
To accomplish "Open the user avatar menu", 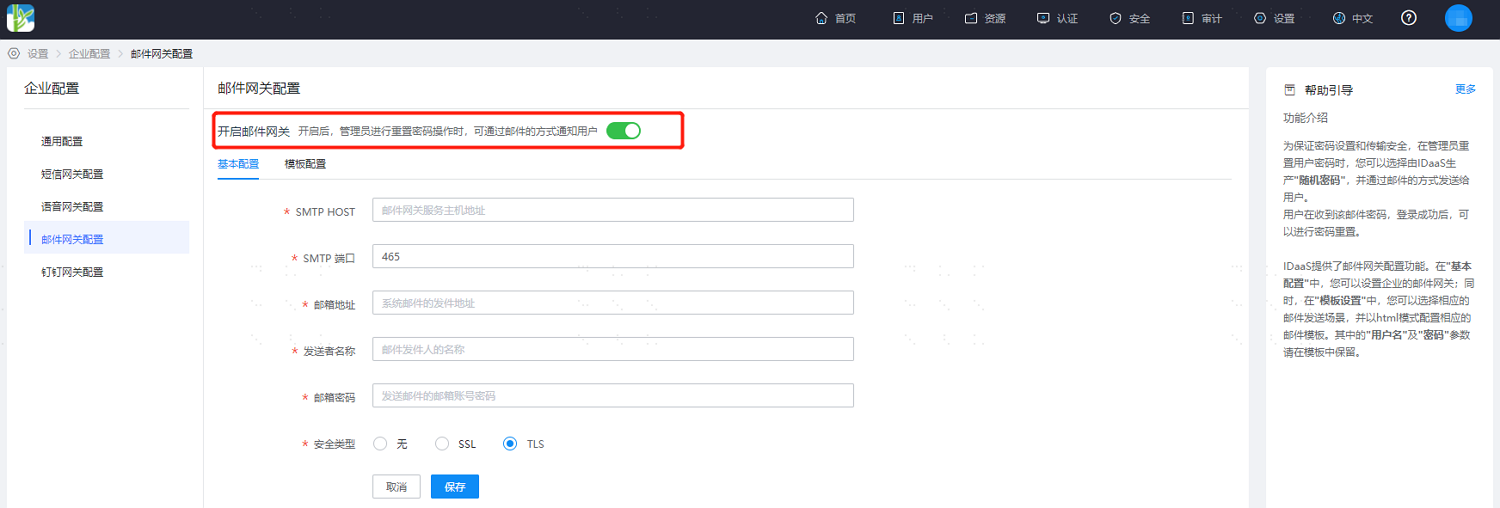I will [1459, 18].
